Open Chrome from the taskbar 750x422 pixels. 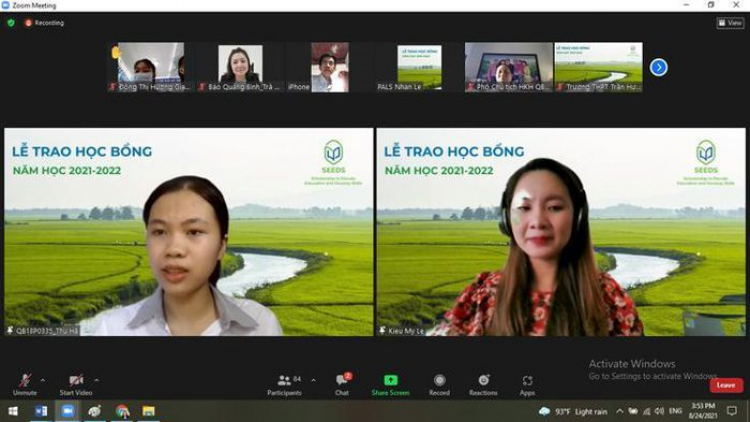tap(122, 411)
